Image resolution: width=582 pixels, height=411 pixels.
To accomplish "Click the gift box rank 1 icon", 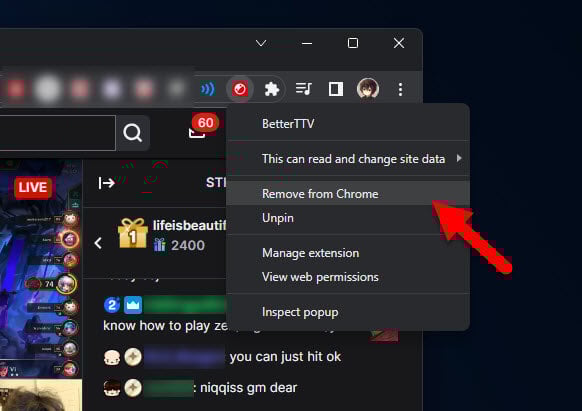I will [133, 233].
